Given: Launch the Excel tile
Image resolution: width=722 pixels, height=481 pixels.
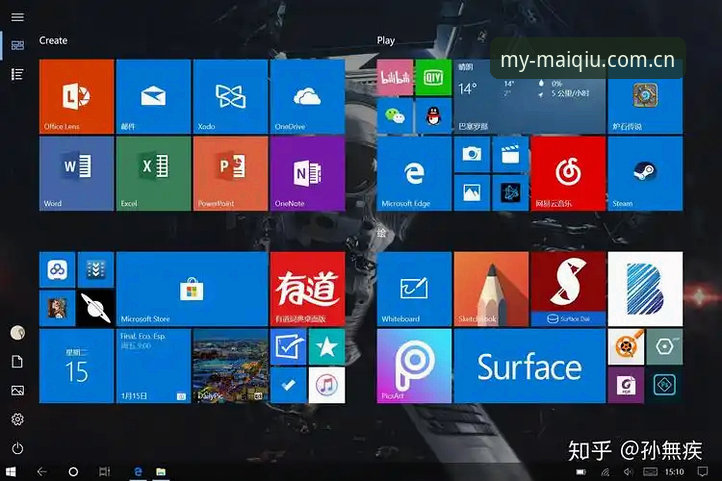Looking at the screenshot, I should (x=153, y=174).
